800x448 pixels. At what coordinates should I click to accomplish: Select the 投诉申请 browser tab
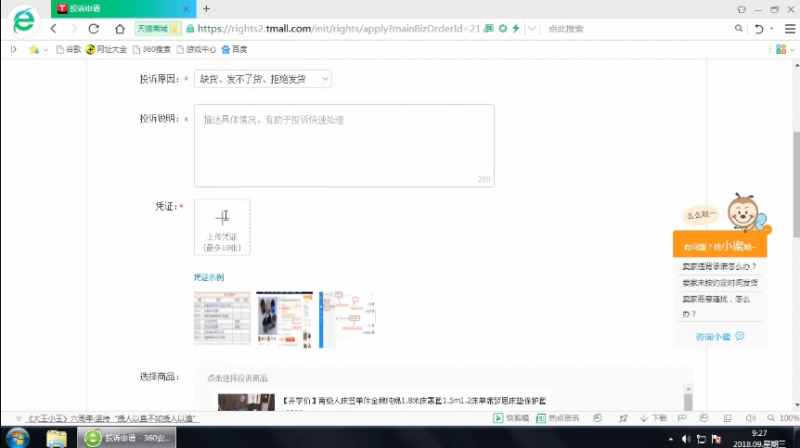tap(122, 9)
